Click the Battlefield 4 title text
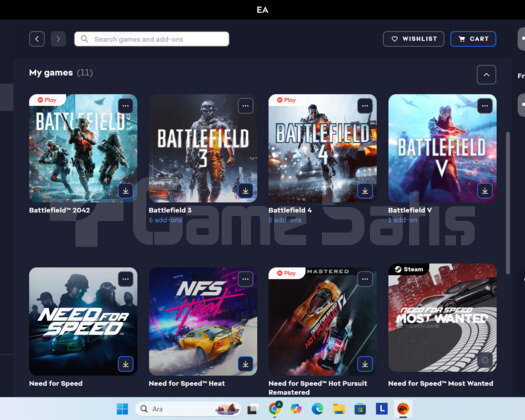Screen dimensions: 525x420 290,210
